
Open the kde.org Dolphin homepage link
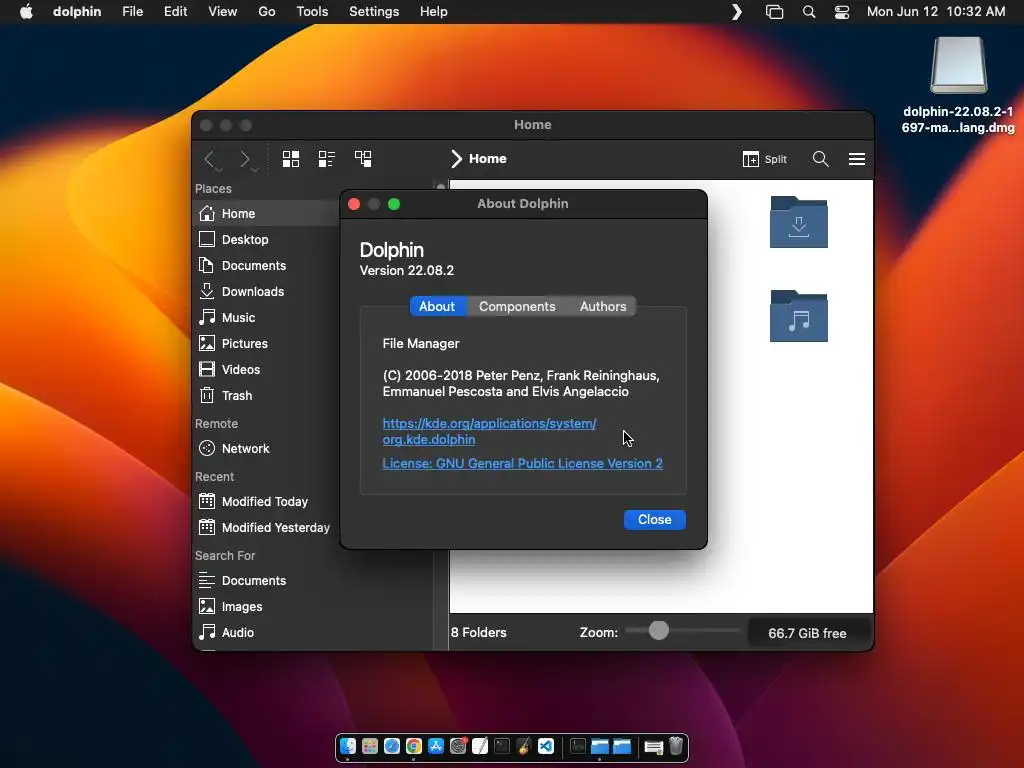point(489,432)
